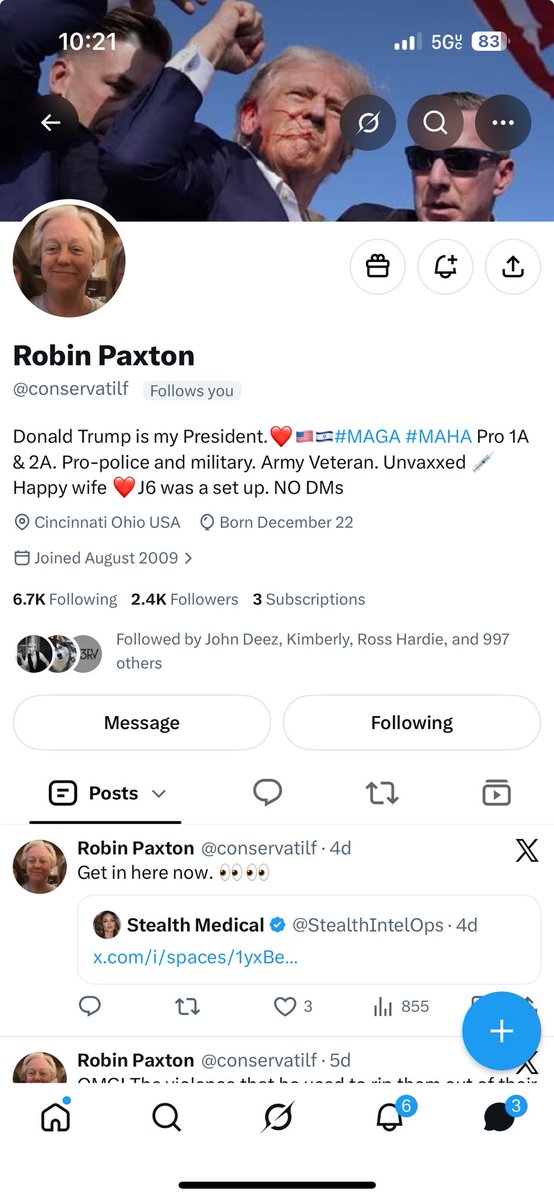
Task: Switch to the Replies tab
Action: (x=267, y=793)
